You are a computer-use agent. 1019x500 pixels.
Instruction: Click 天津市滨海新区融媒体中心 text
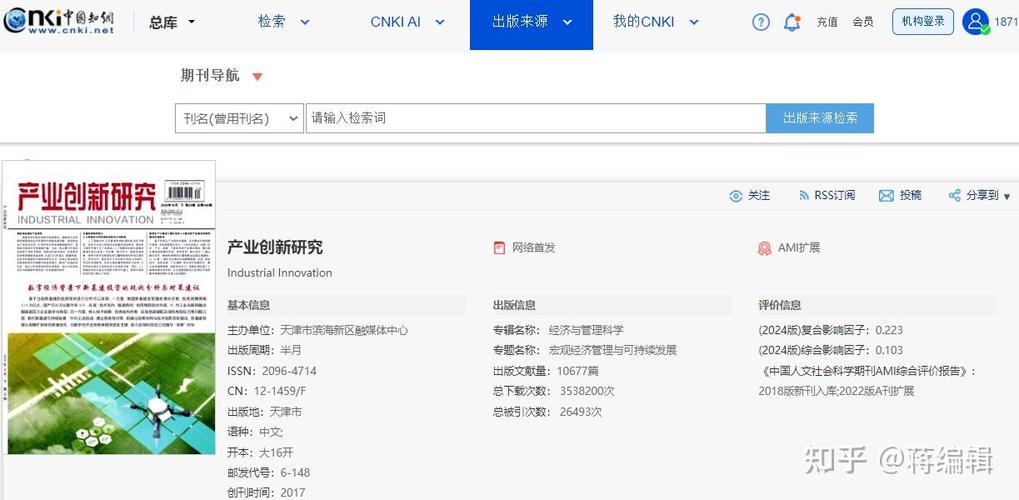(344, 330)
